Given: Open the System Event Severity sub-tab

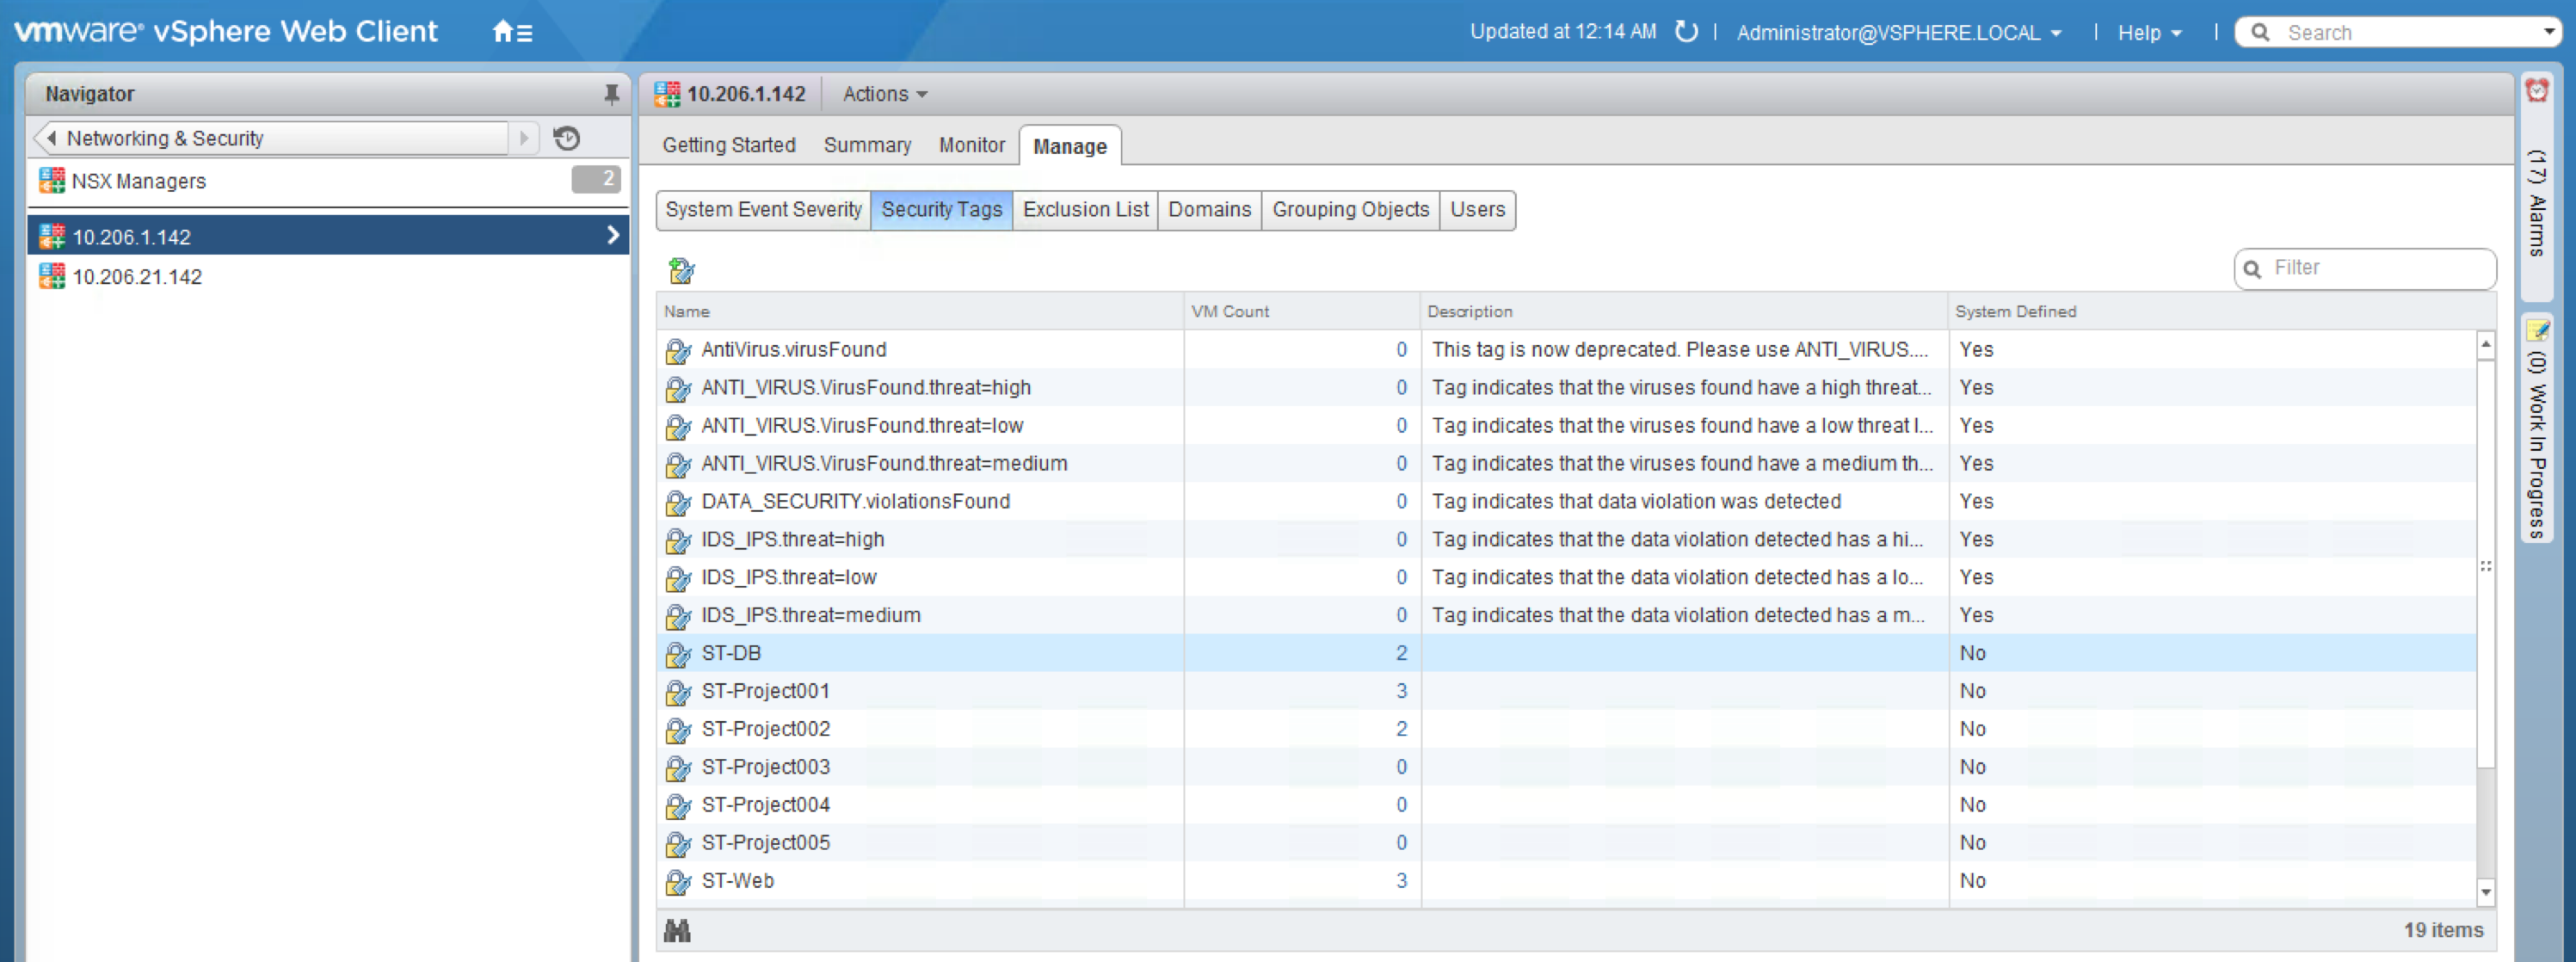Looking at the screenshot, I should (x=763, y=210).
